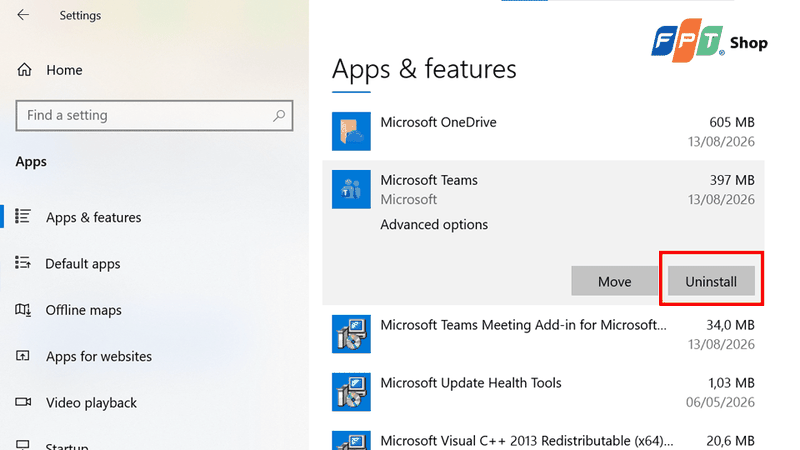Click the Apps section header in sidebar
The height and width of the screenshot is (450, 800).
pos(31,162)
